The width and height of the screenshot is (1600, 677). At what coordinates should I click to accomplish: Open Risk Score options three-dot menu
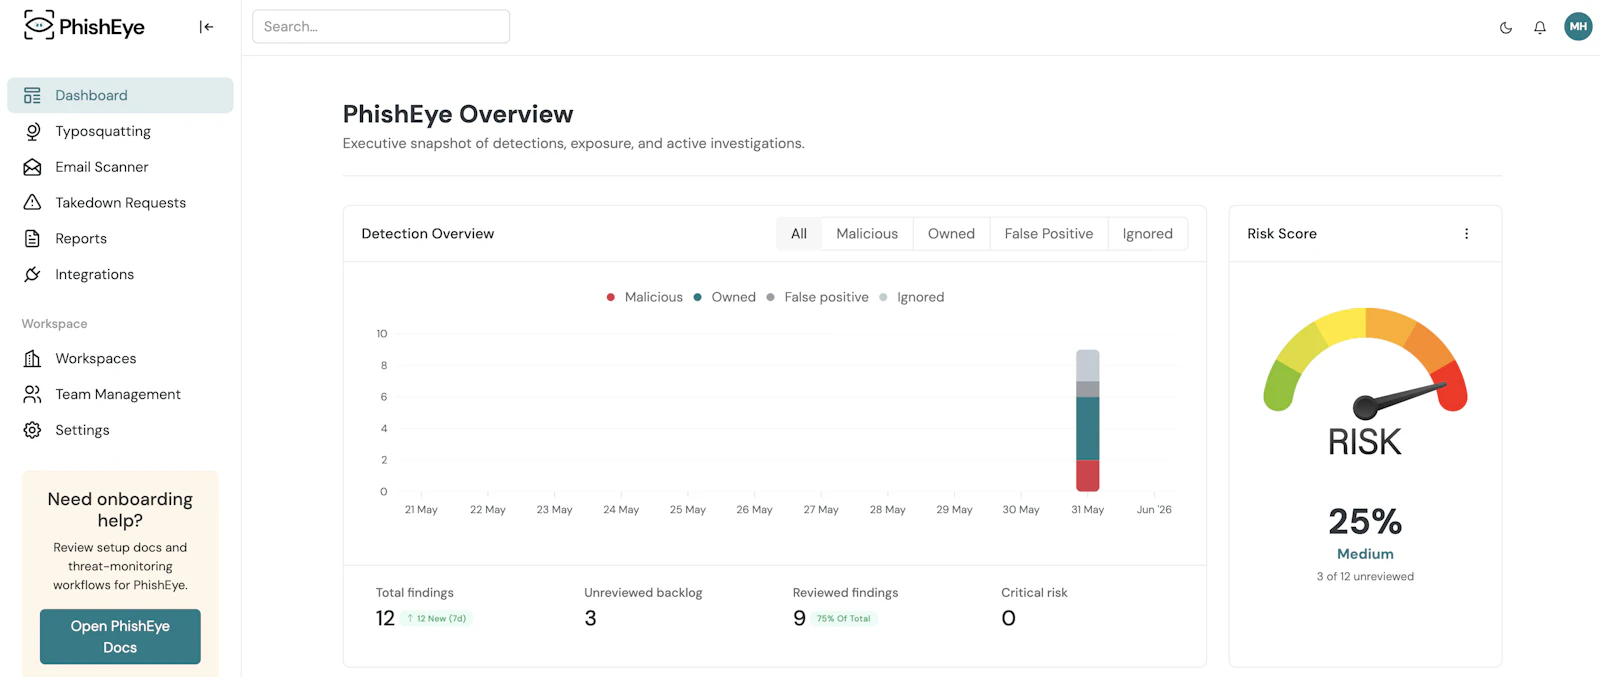[1467, 234]
